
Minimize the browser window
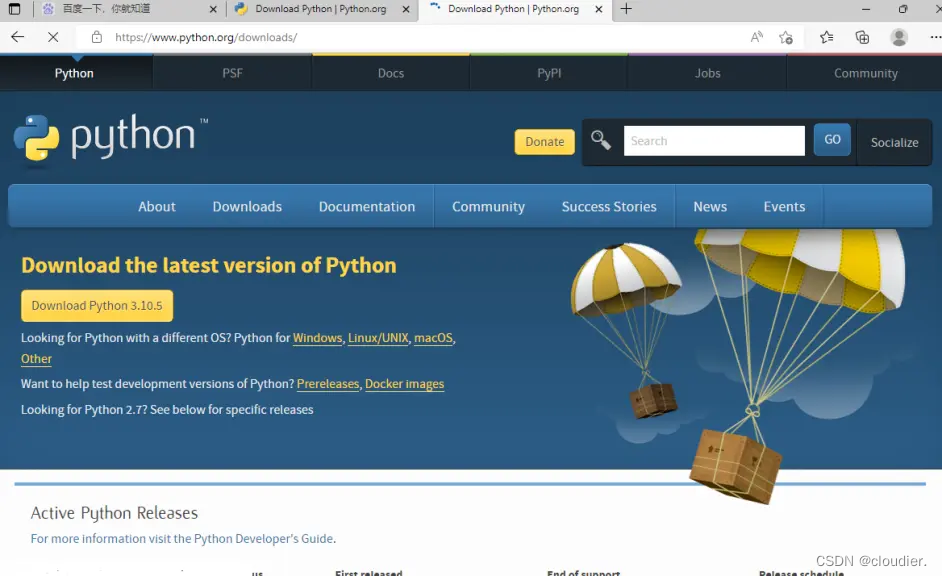(866, 9)
